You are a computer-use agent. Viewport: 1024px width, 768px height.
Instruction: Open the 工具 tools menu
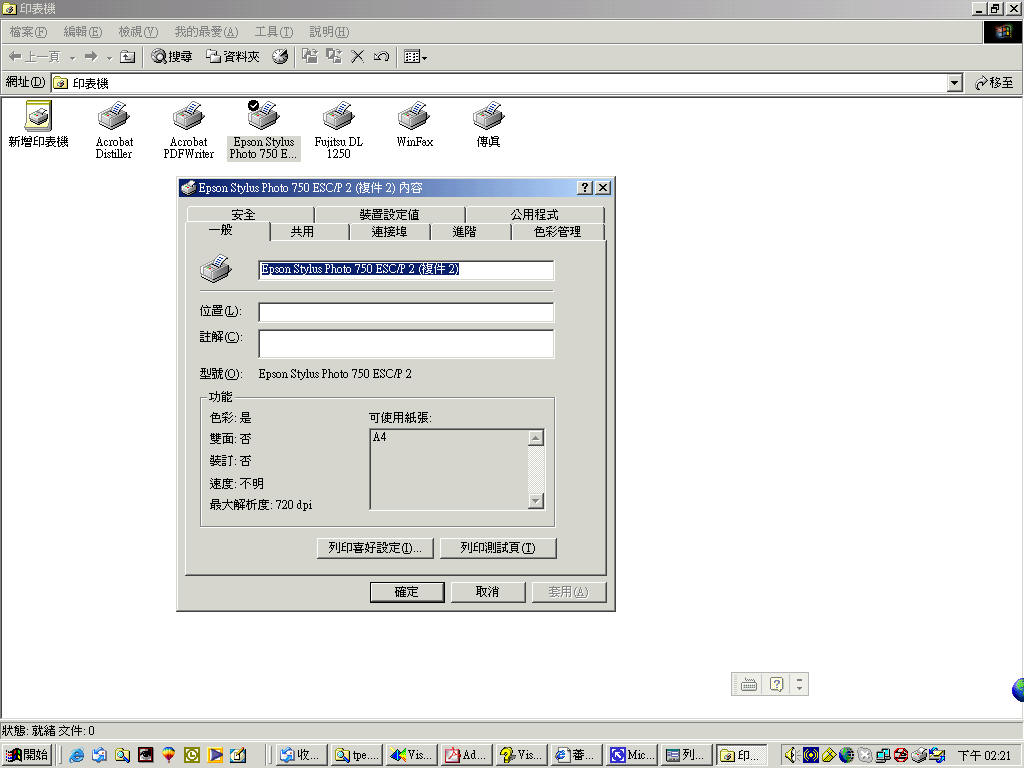(x=274, y=31)
